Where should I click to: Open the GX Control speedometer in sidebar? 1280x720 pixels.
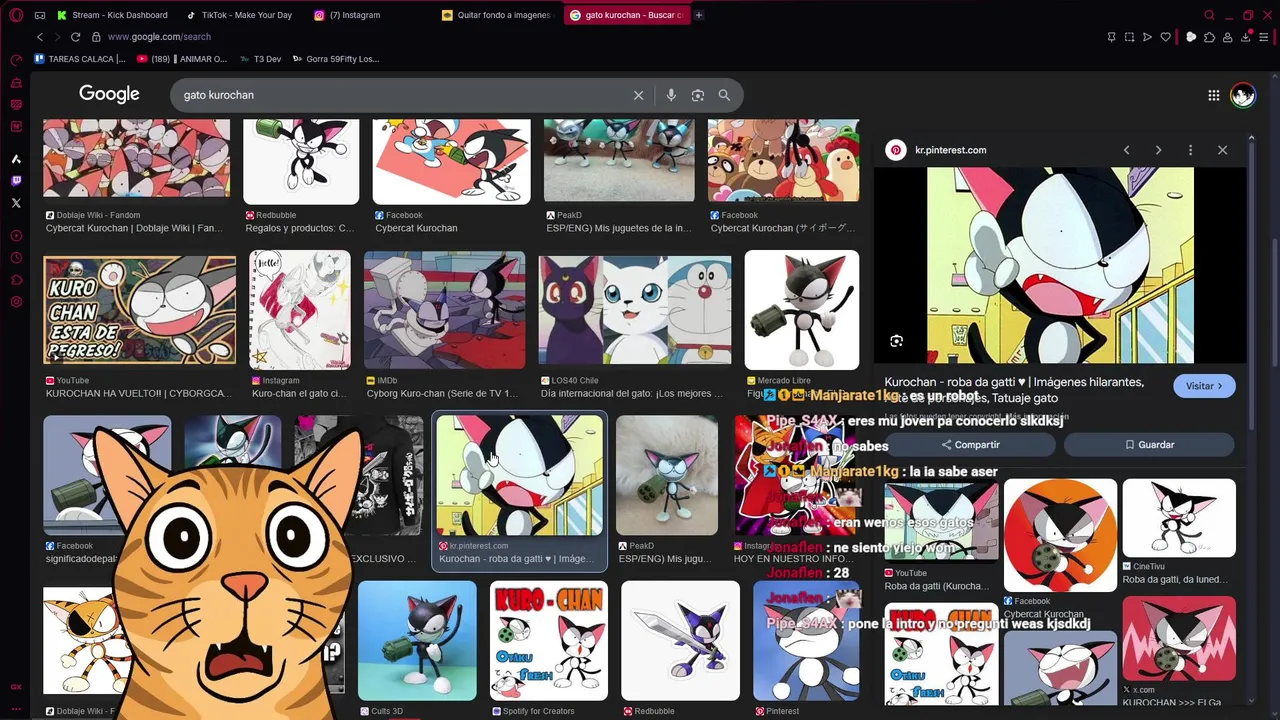click(x=16, y=60)
